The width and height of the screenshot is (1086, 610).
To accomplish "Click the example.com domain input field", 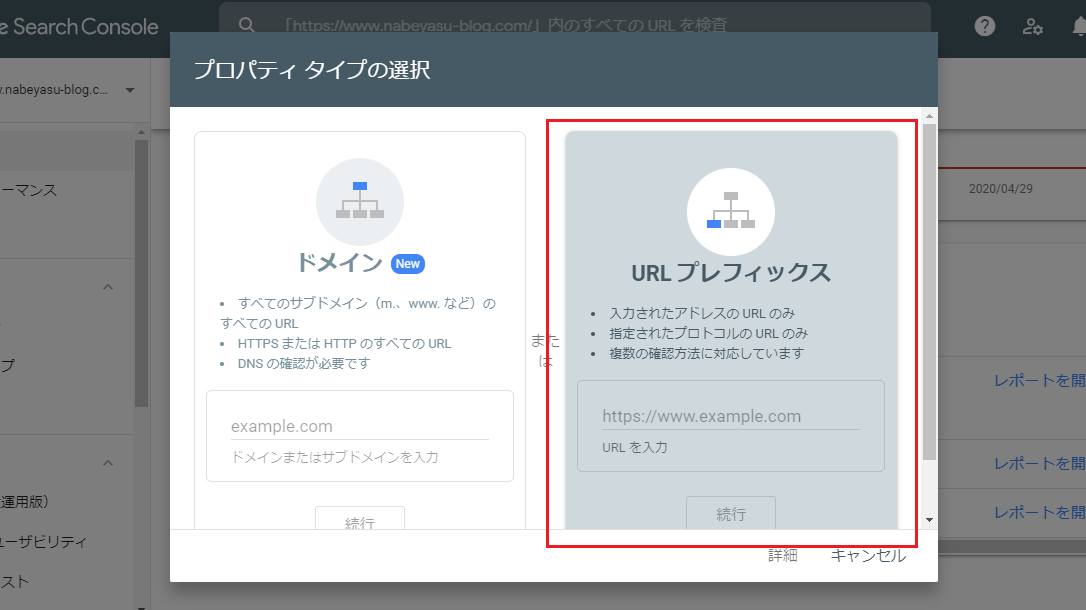I will click(359, 427).
